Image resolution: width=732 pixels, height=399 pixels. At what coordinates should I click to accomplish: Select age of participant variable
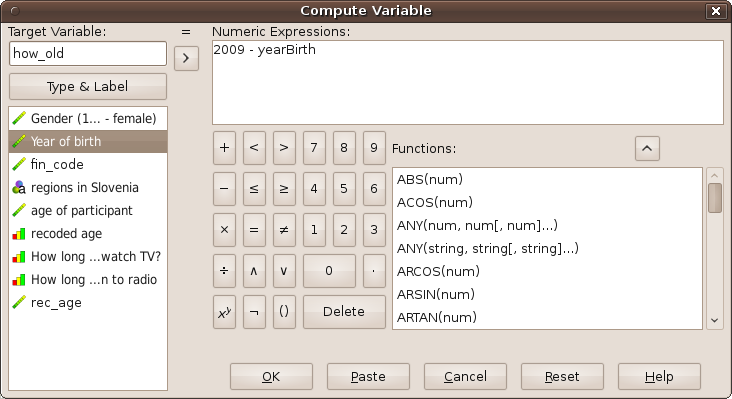tap(88, 210)
